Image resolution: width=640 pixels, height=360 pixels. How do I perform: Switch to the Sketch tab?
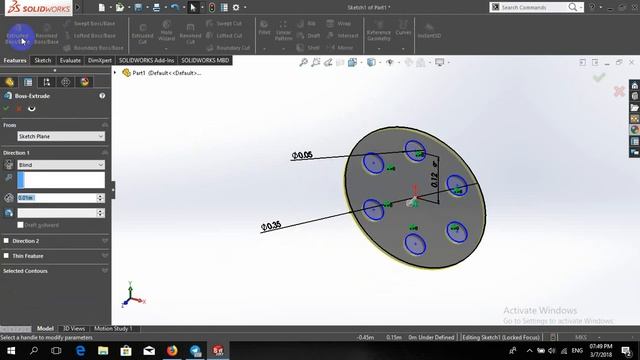click(x=42, y=60)
